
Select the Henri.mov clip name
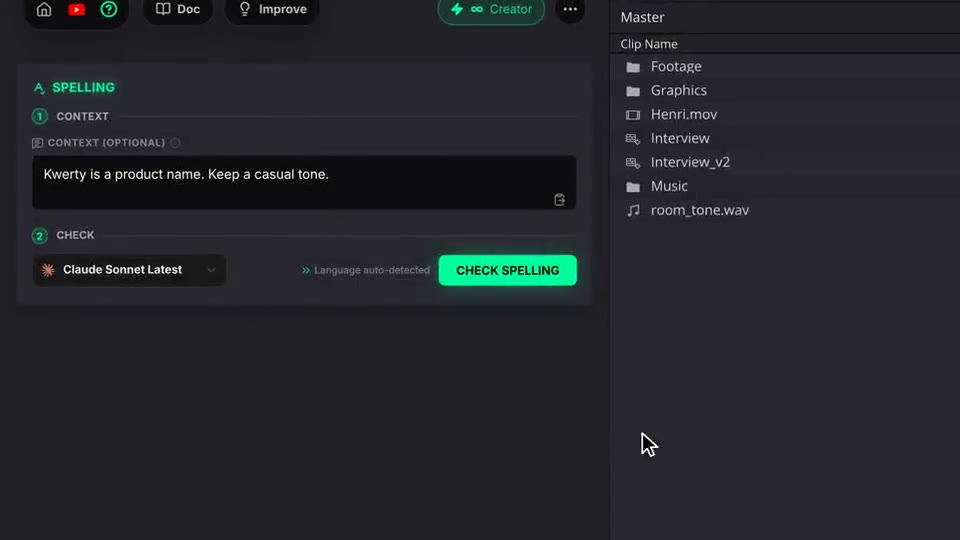[684, 114]
